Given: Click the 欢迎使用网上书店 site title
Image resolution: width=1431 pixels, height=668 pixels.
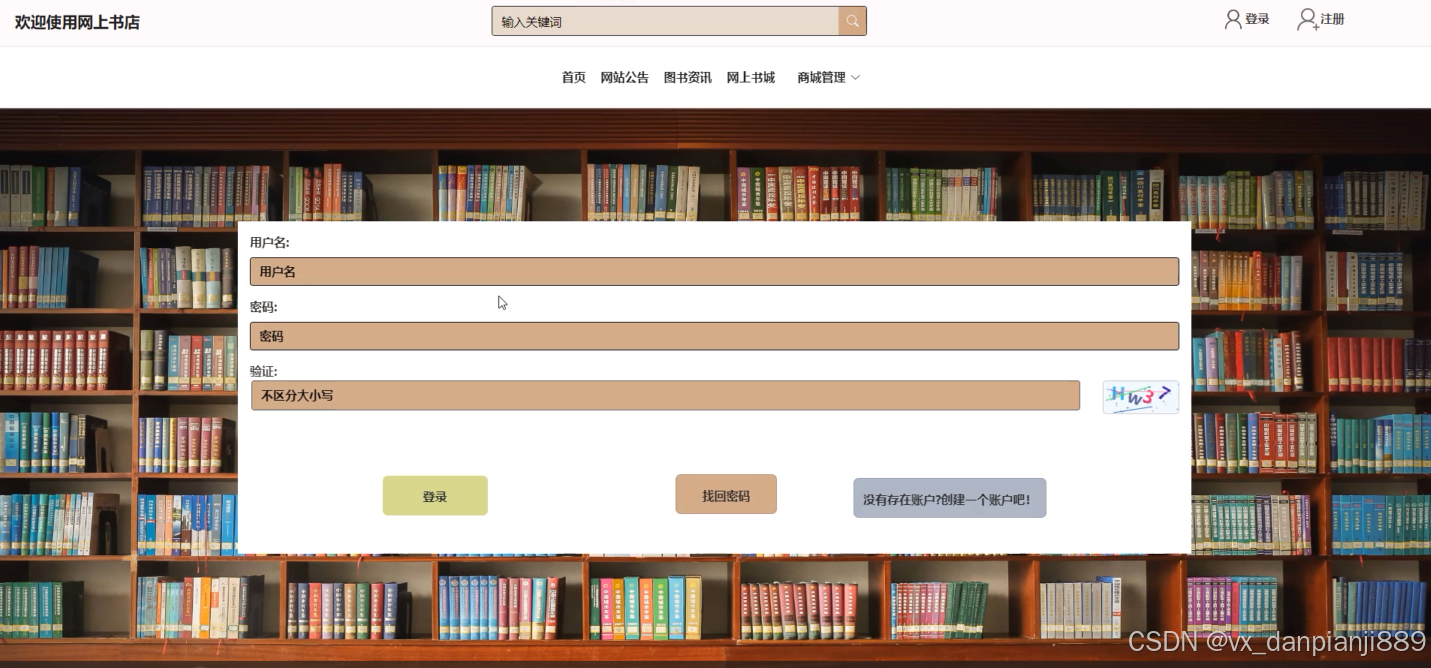Looking at the screenshot, I should [77, 22].
